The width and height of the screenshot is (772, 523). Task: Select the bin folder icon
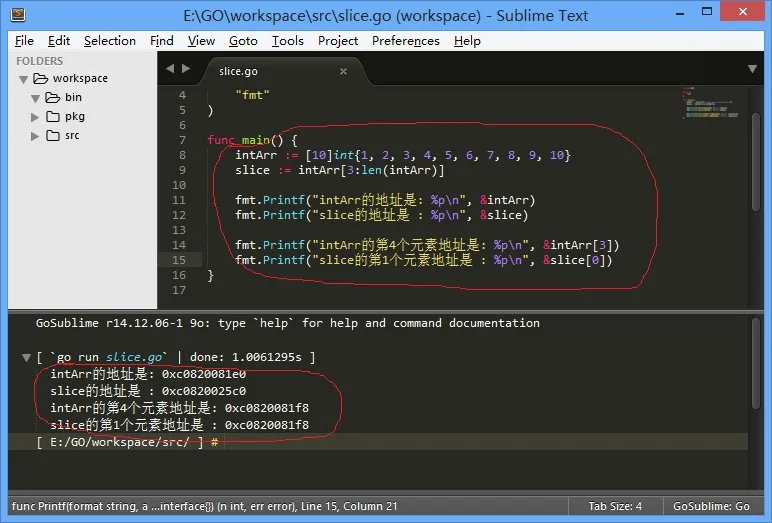[x=53, y=98]
